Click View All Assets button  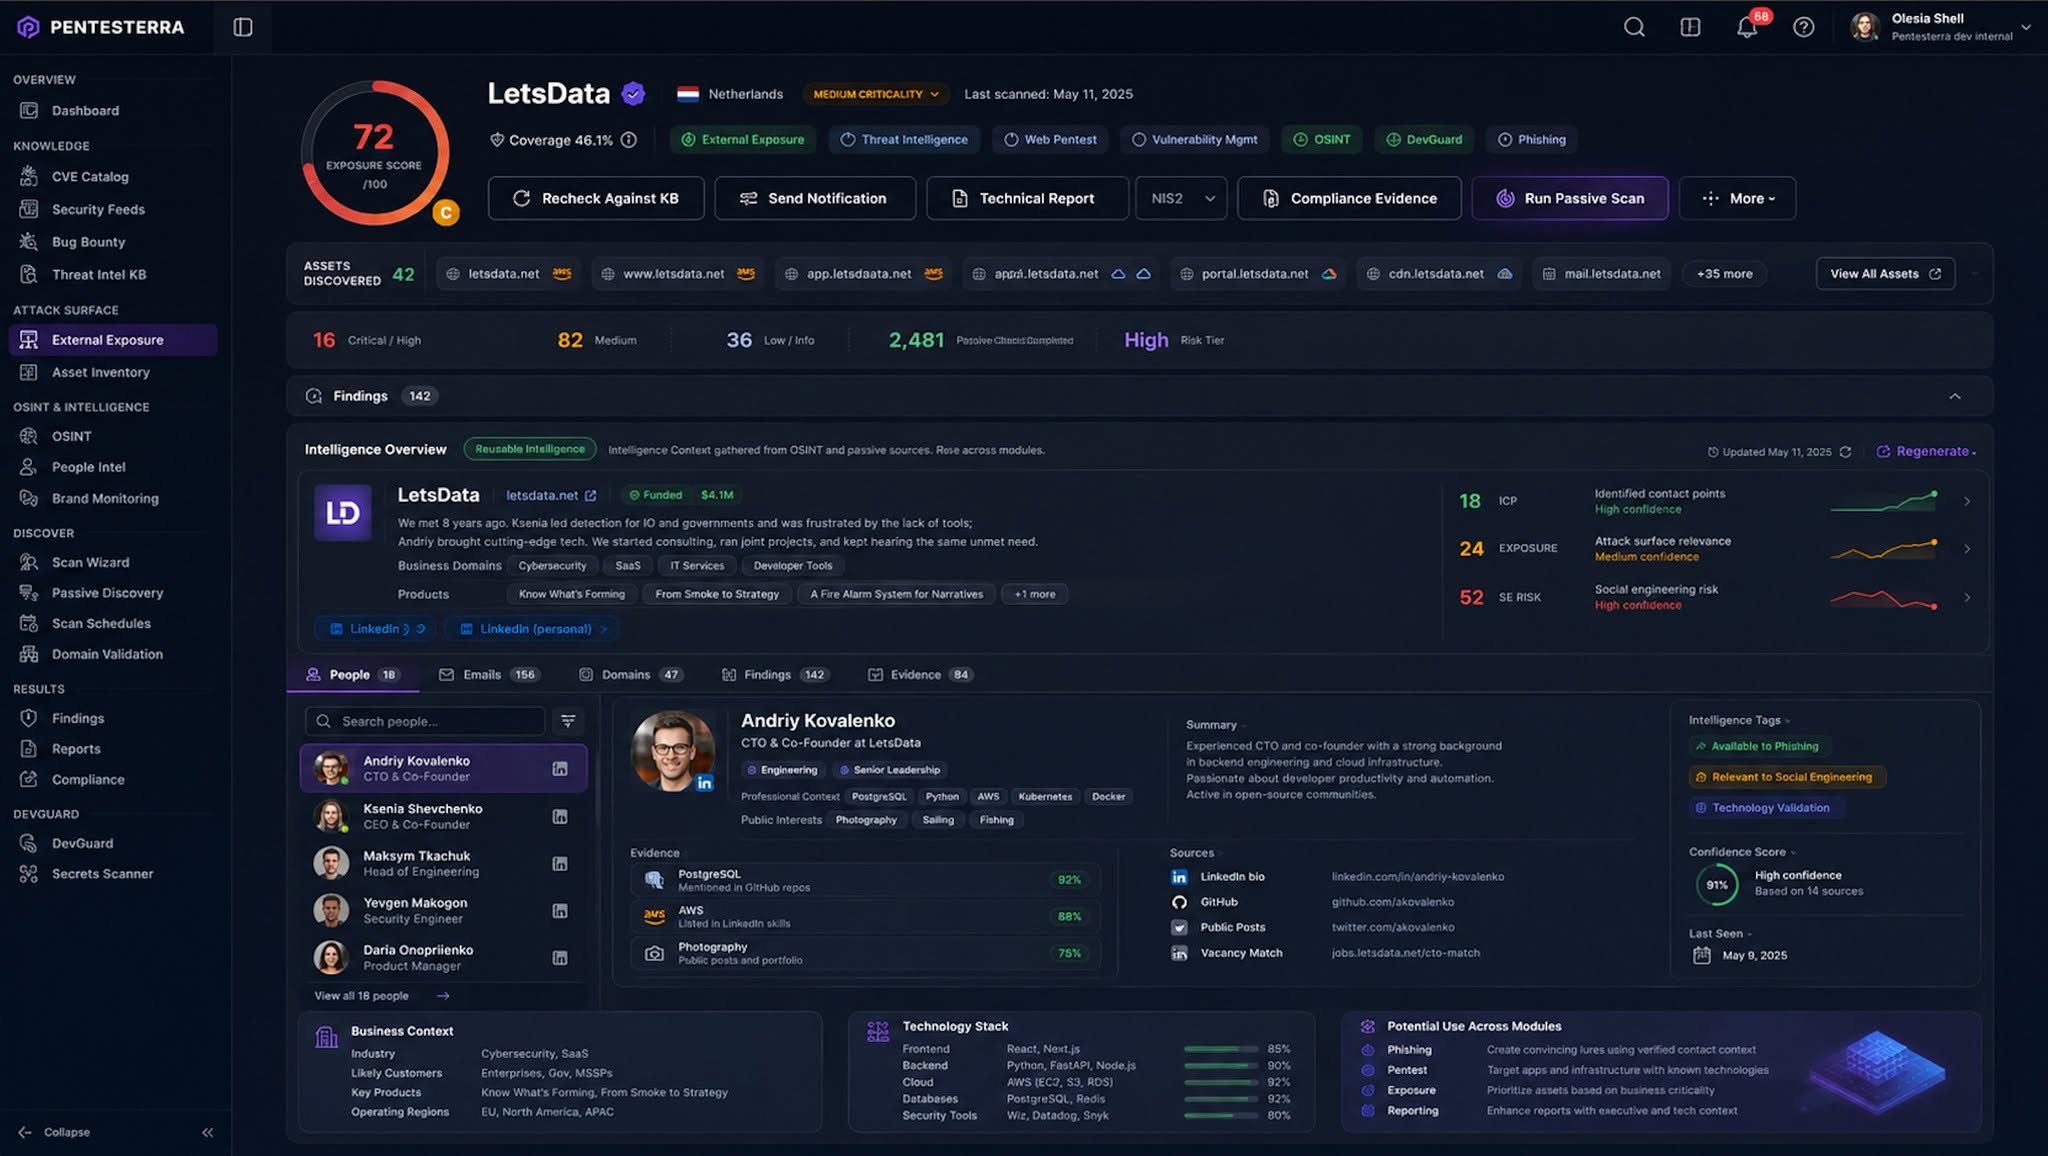point(1885,274)
